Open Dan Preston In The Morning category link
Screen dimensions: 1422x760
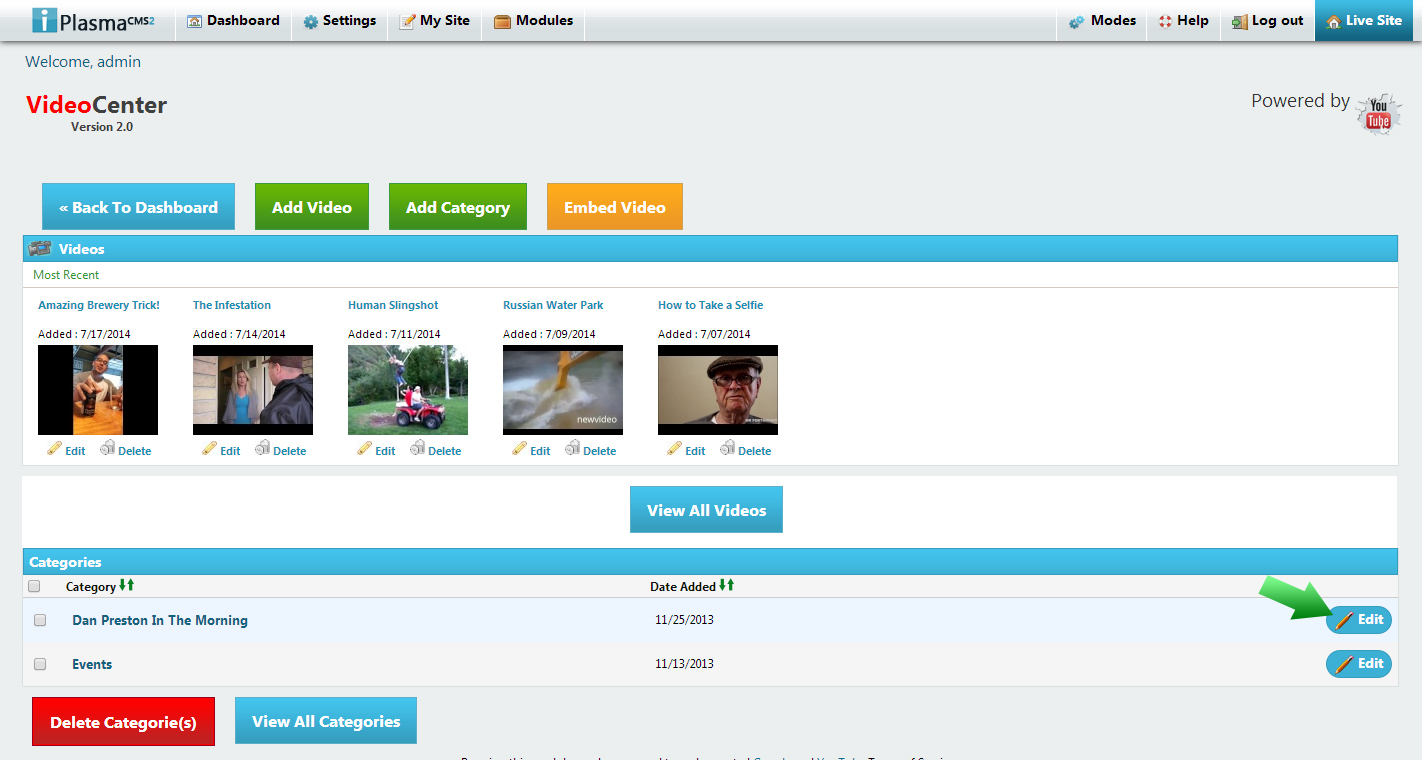160,620
